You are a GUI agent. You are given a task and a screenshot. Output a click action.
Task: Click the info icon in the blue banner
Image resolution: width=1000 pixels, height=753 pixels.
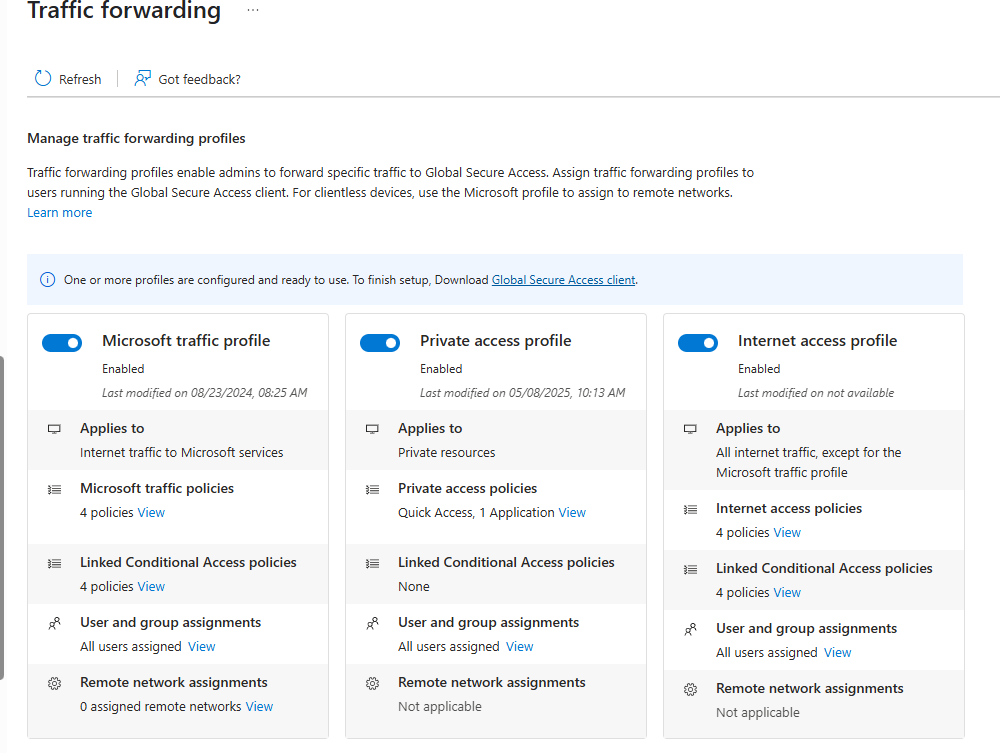tap(47, 280)
